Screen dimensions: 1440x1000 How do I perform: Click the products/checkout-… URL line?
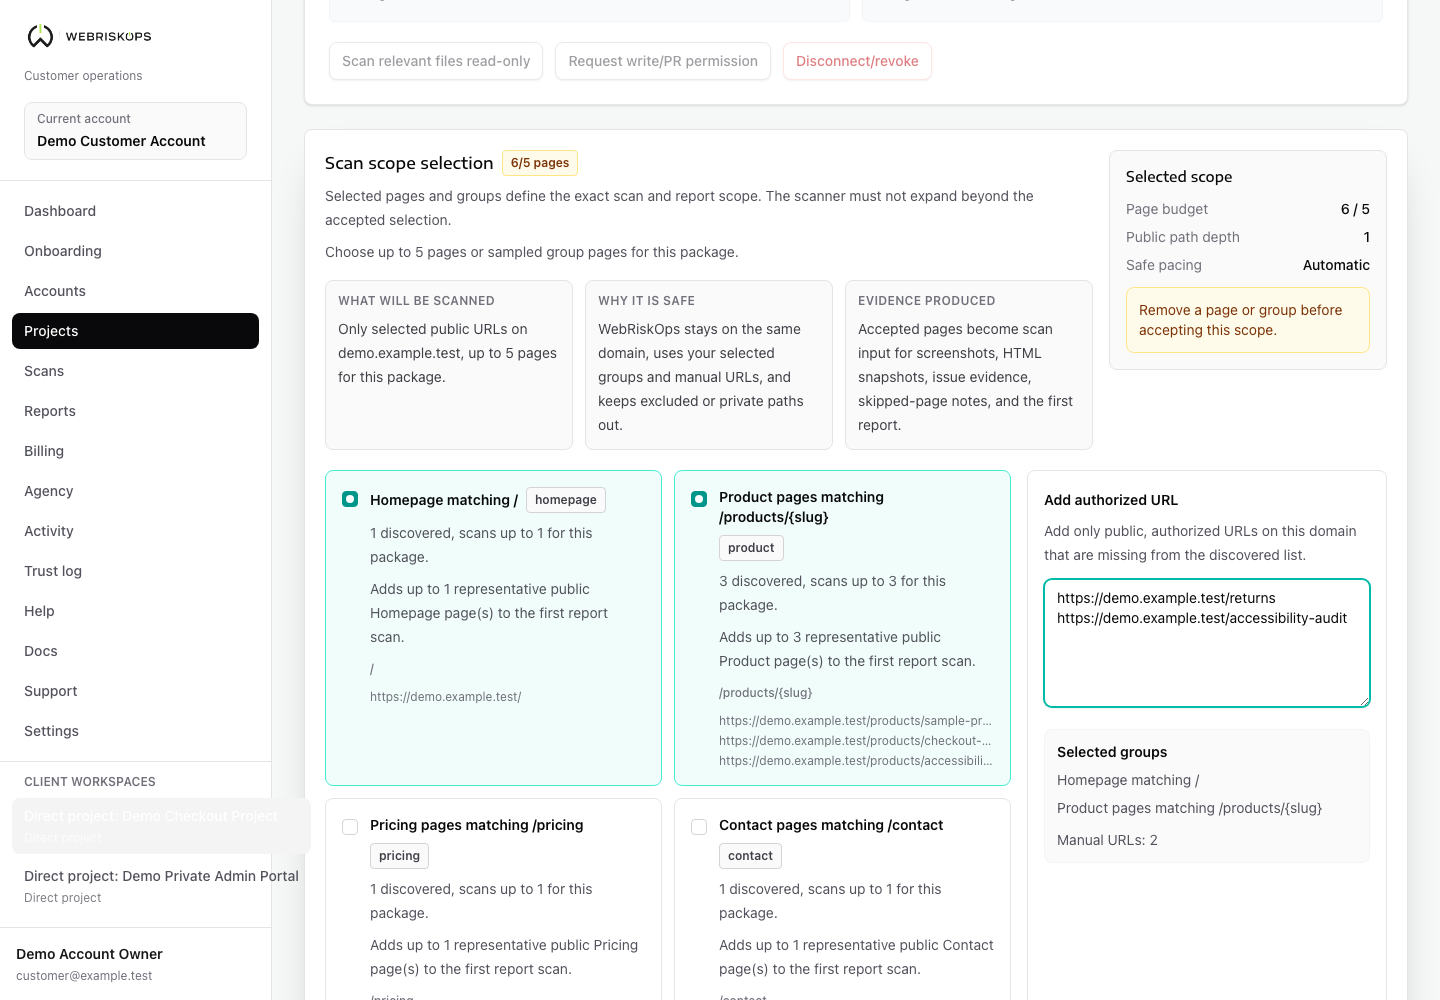coord(855,741)
